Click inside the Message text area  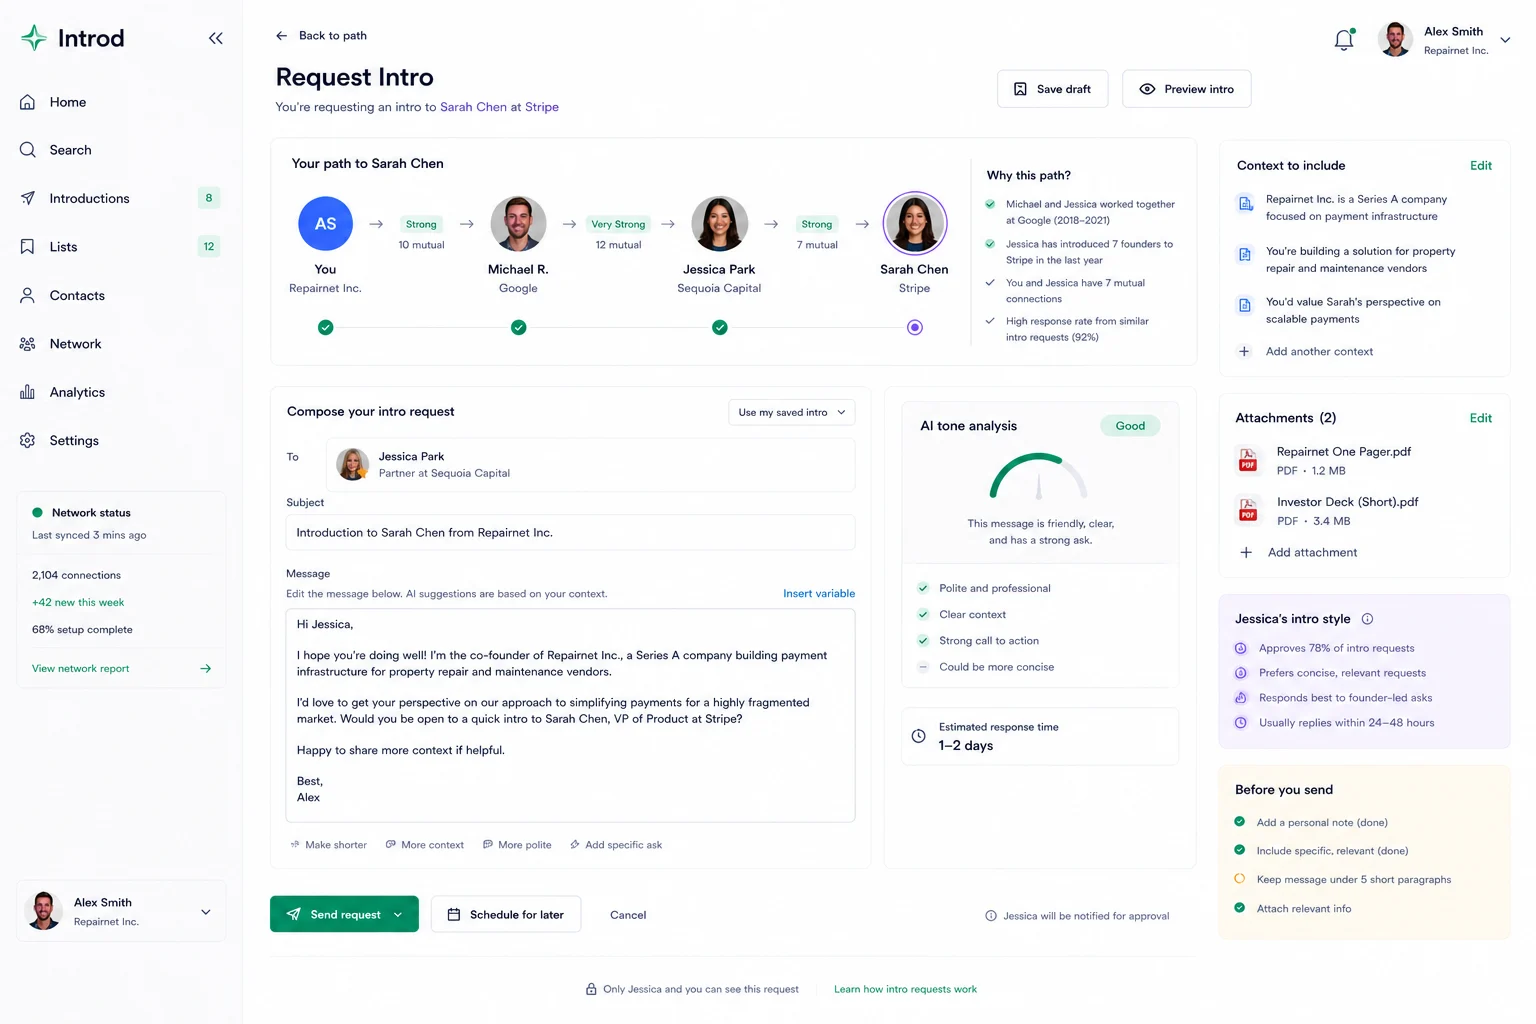point(570,715)
